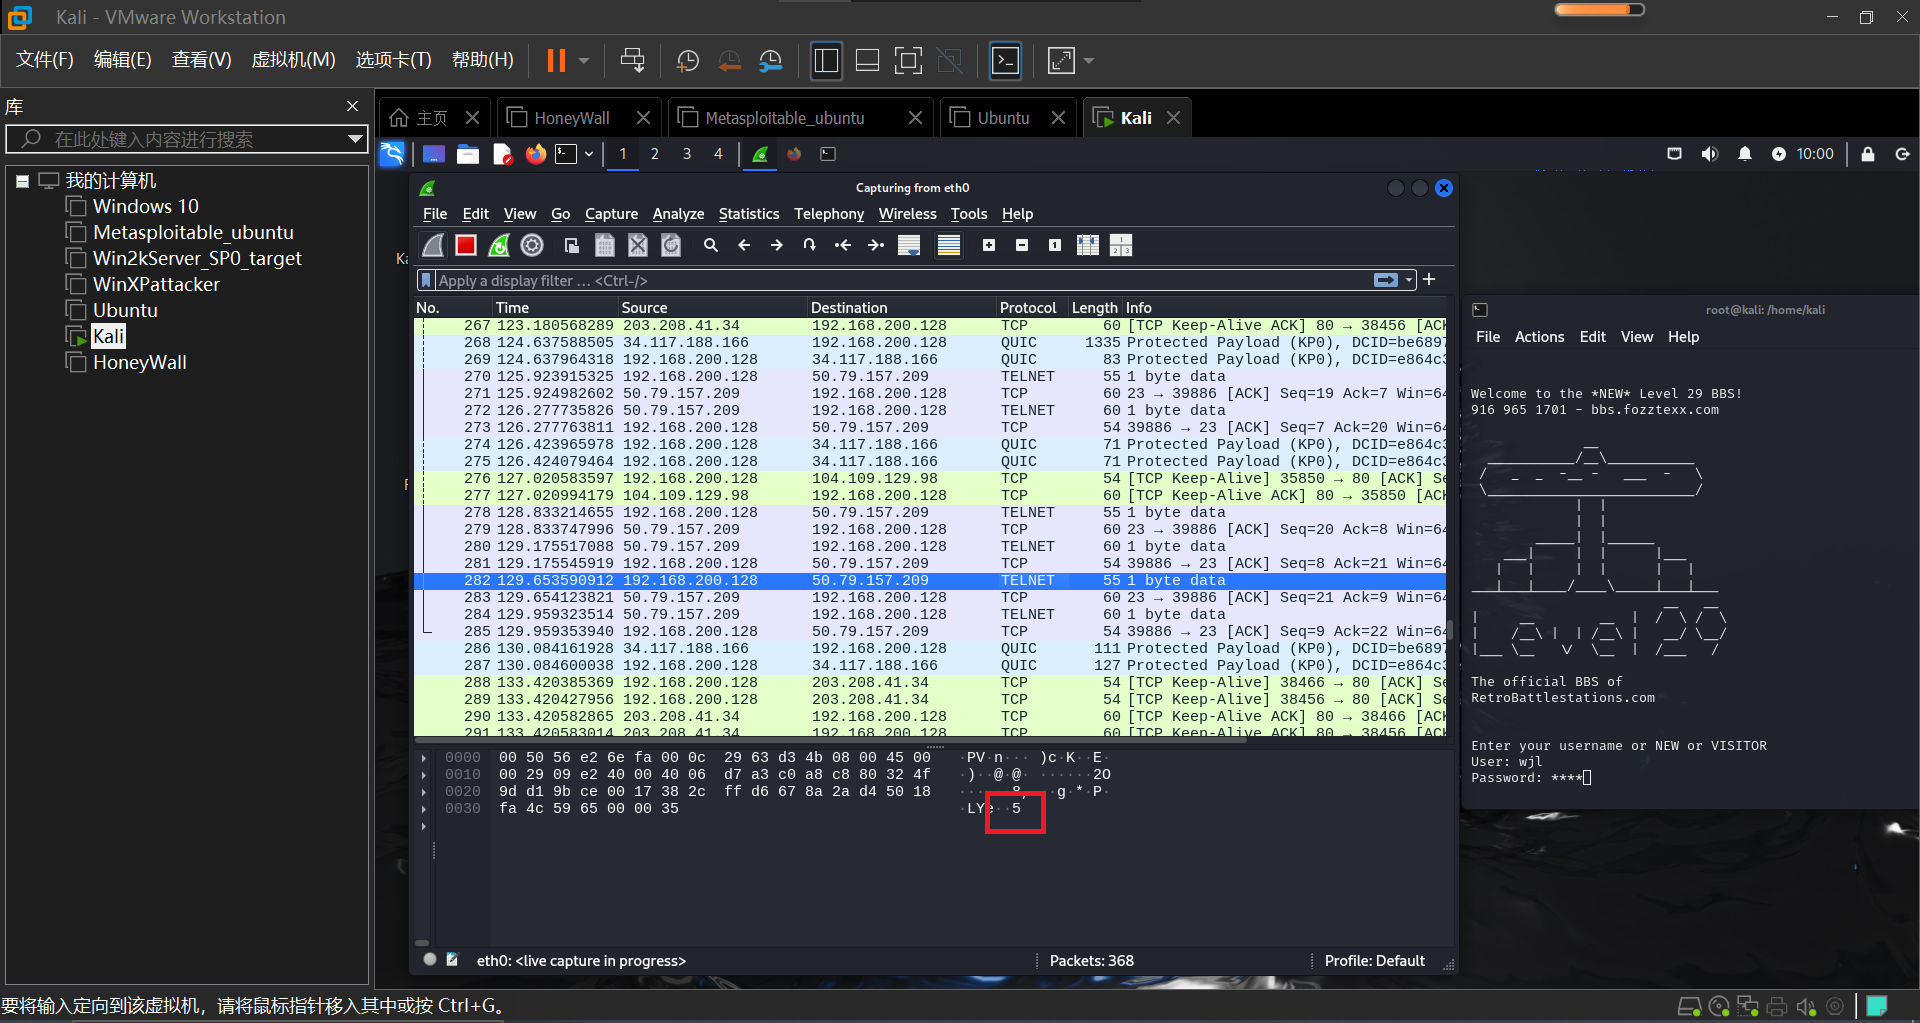Open Firefox from the Kali panel
The height and width of the screenshot is (1023, 1920).
[x=536, y=154]
